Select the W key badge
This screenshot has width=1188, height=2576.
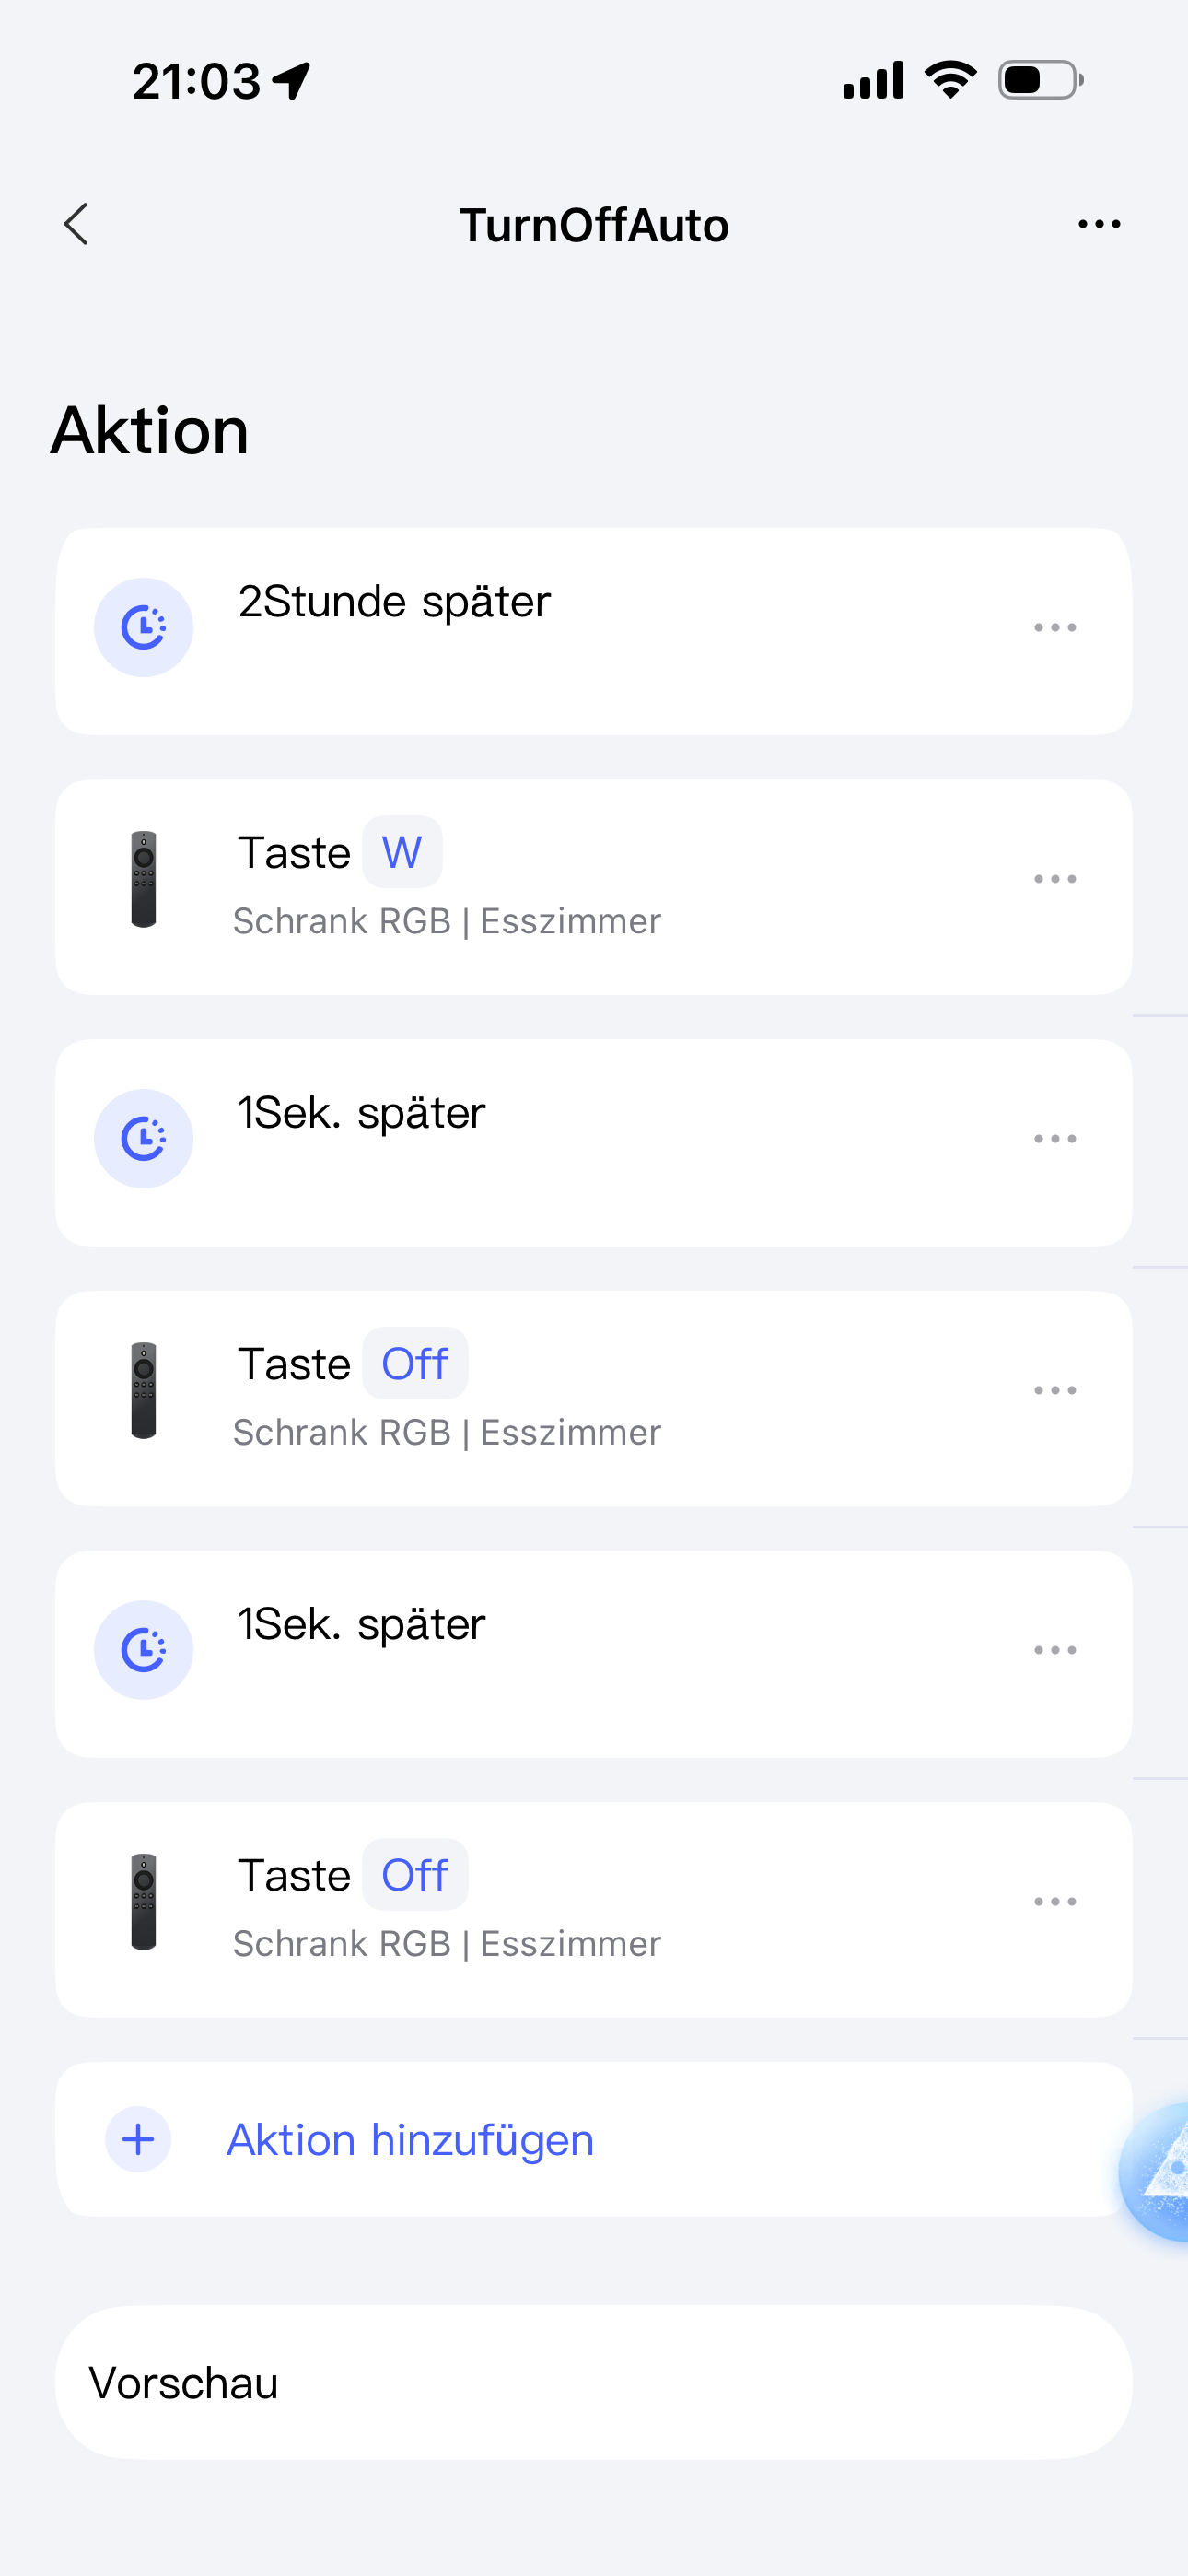coord(402,853)
